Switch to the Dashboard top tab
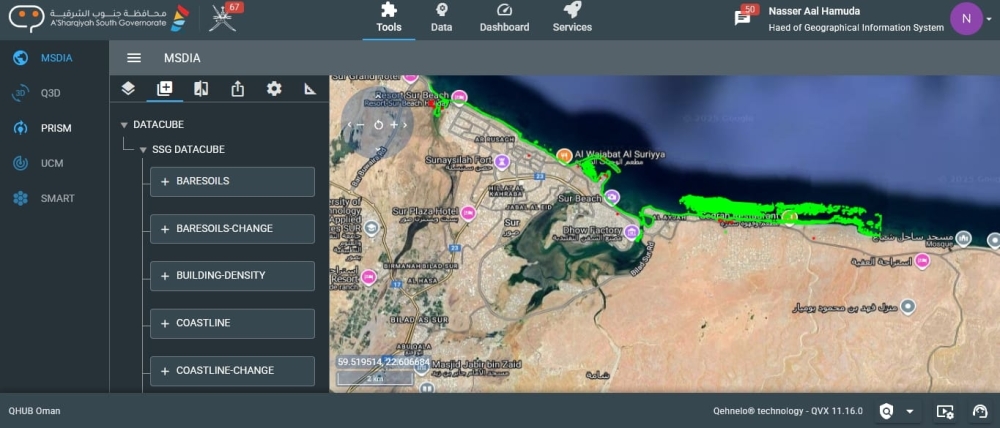Screen dimensions: 1000x428 [x=504, y=18]
